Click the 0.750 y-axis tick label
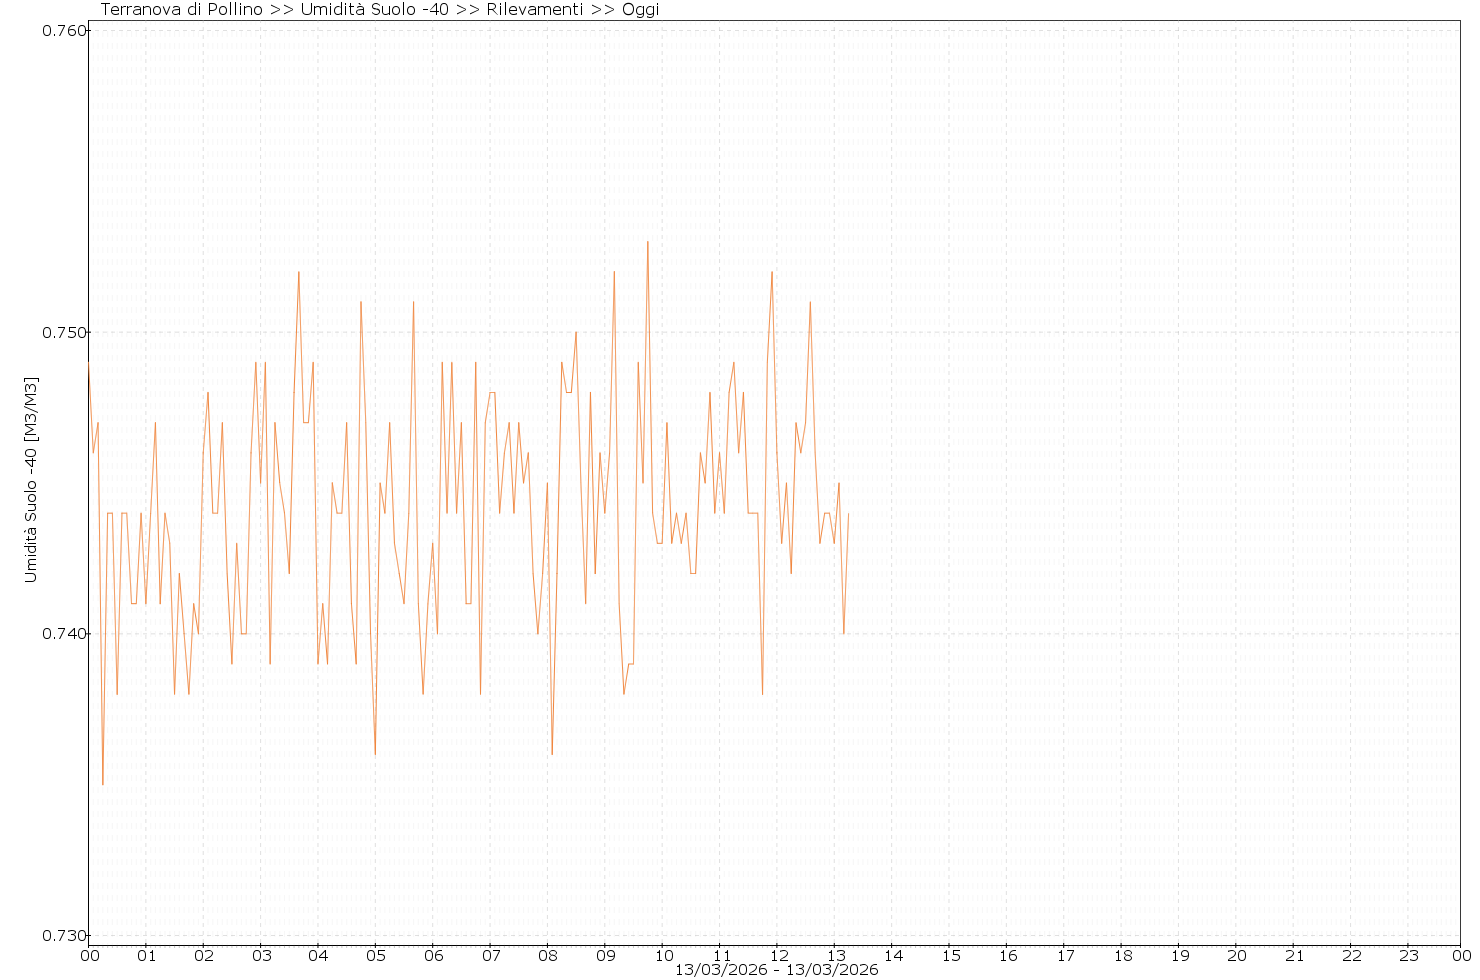This screenshot has width=1480, height=980. tap(65, 332)
